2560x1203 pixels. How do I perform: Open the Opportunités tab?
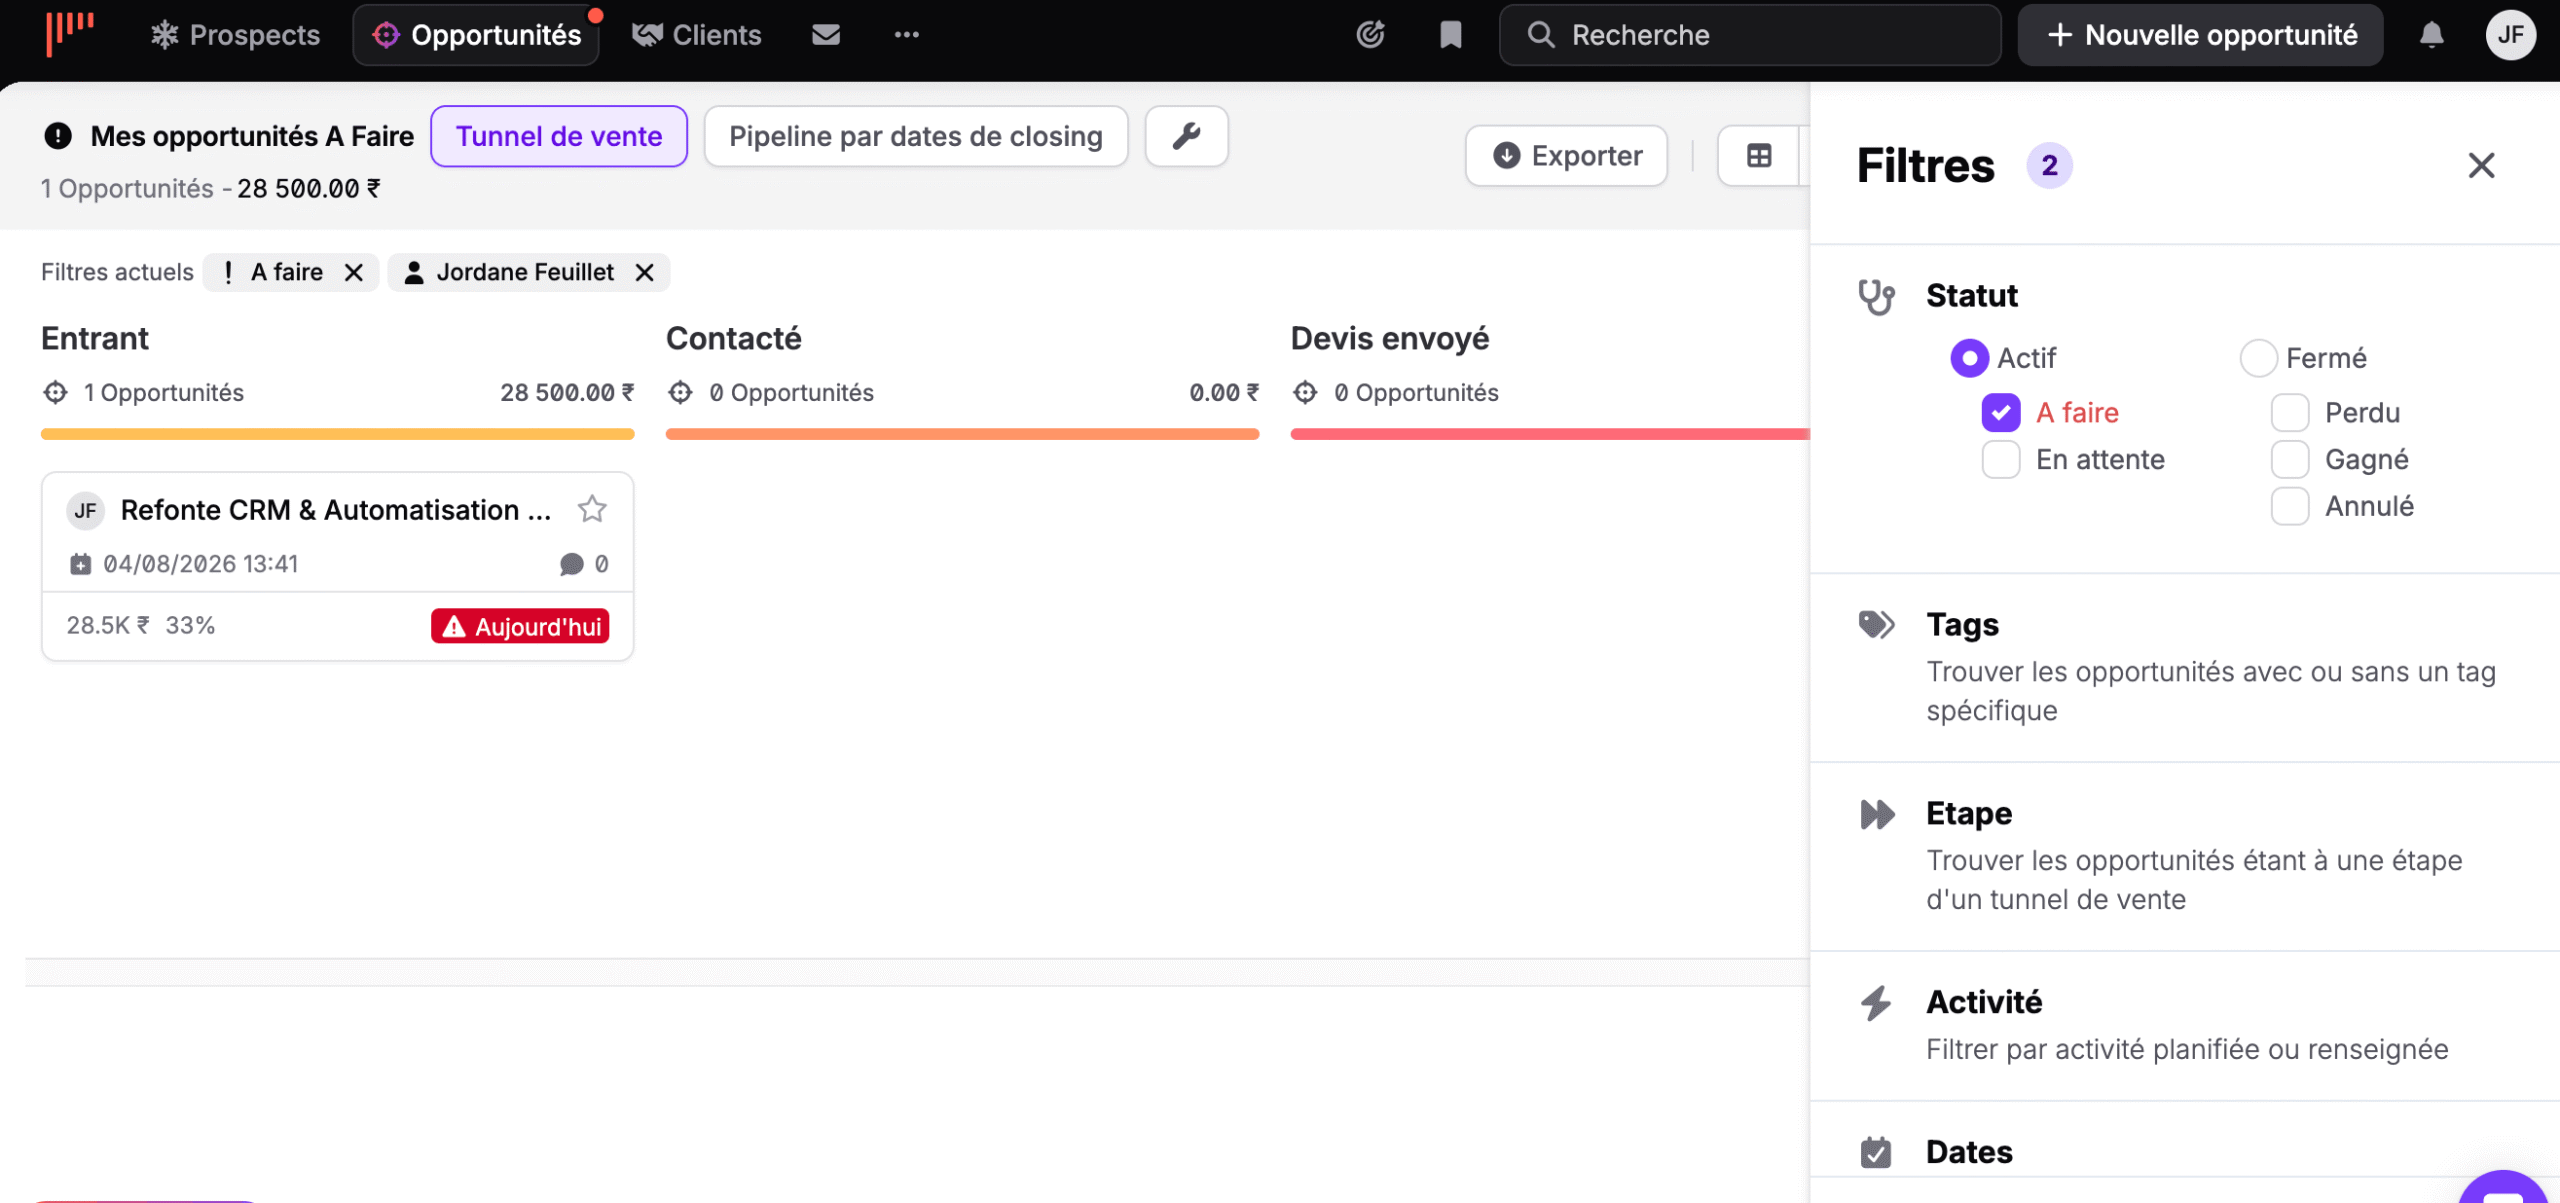(476, 35)
